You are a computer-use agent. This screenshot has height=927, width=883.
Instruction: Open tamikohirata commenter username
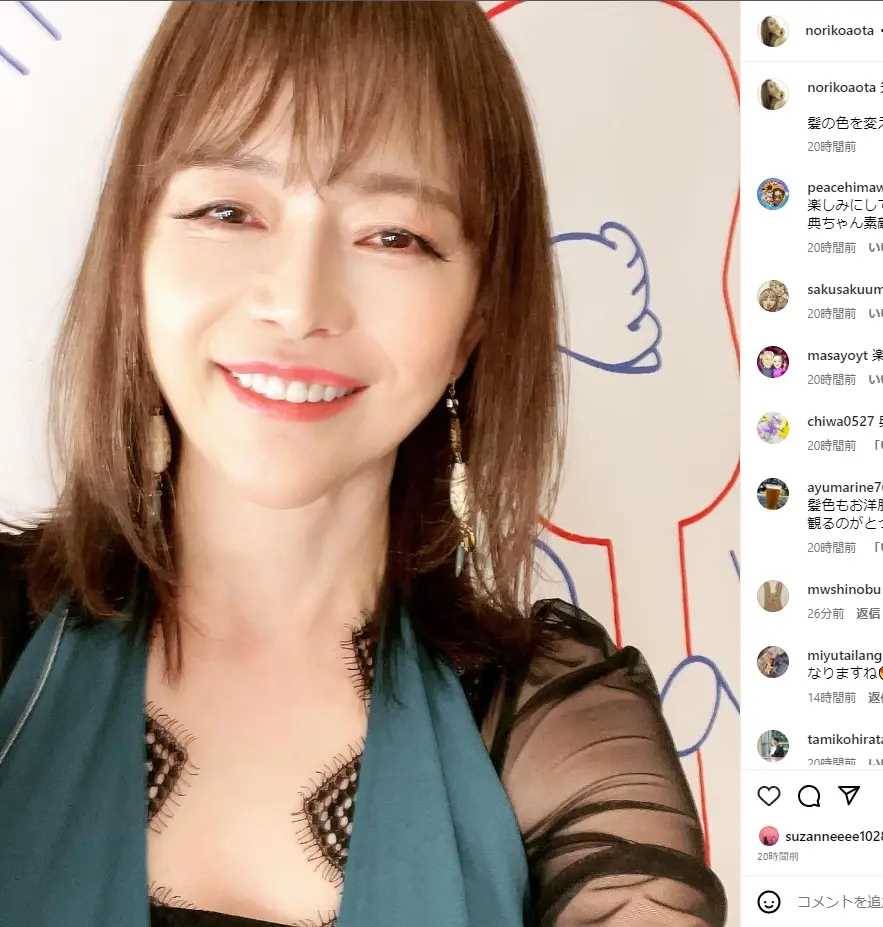(845, 740)
